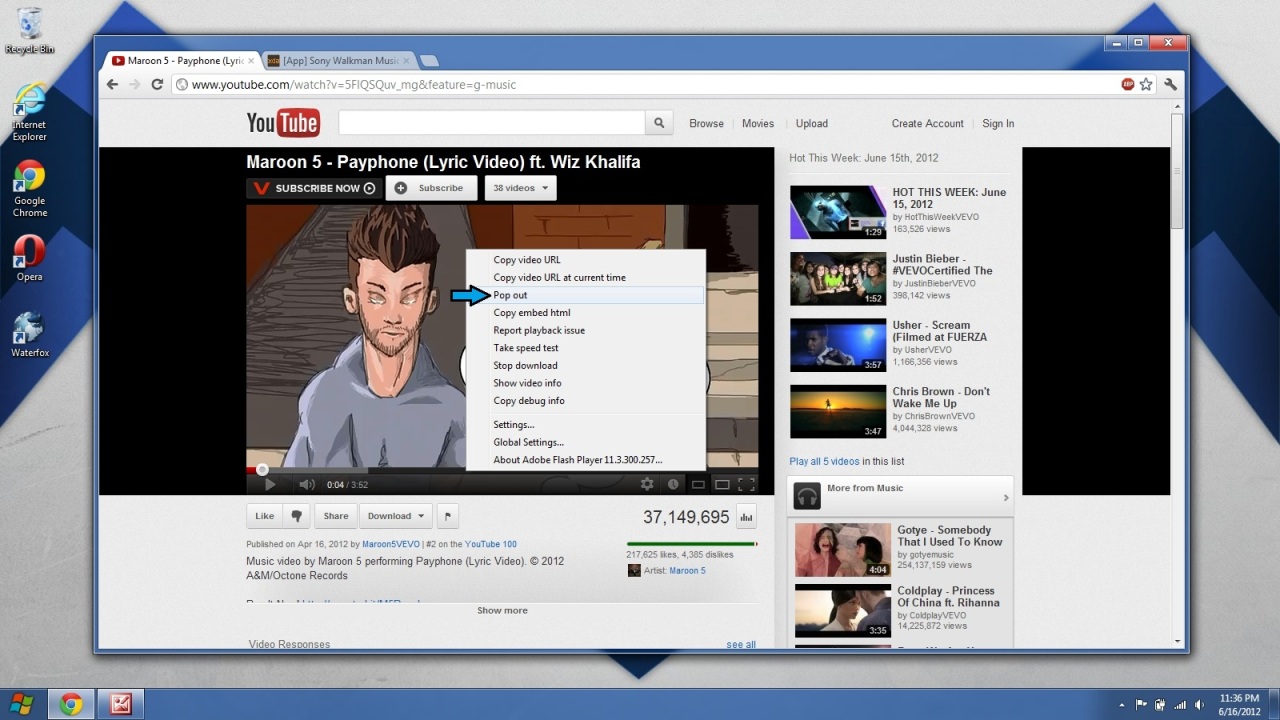This screenshot has height=720, width=1280.
Task: Open the Usher - Scream video thumbnail
Action: click(838, 345)
